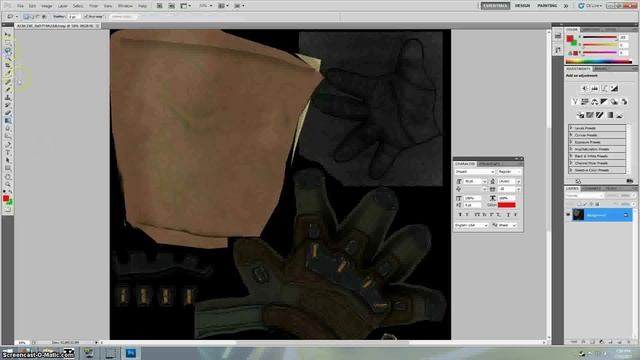640x360 pixels.
Task: Add a Photo Filter adjustment
Action: (x=614, y=102)
